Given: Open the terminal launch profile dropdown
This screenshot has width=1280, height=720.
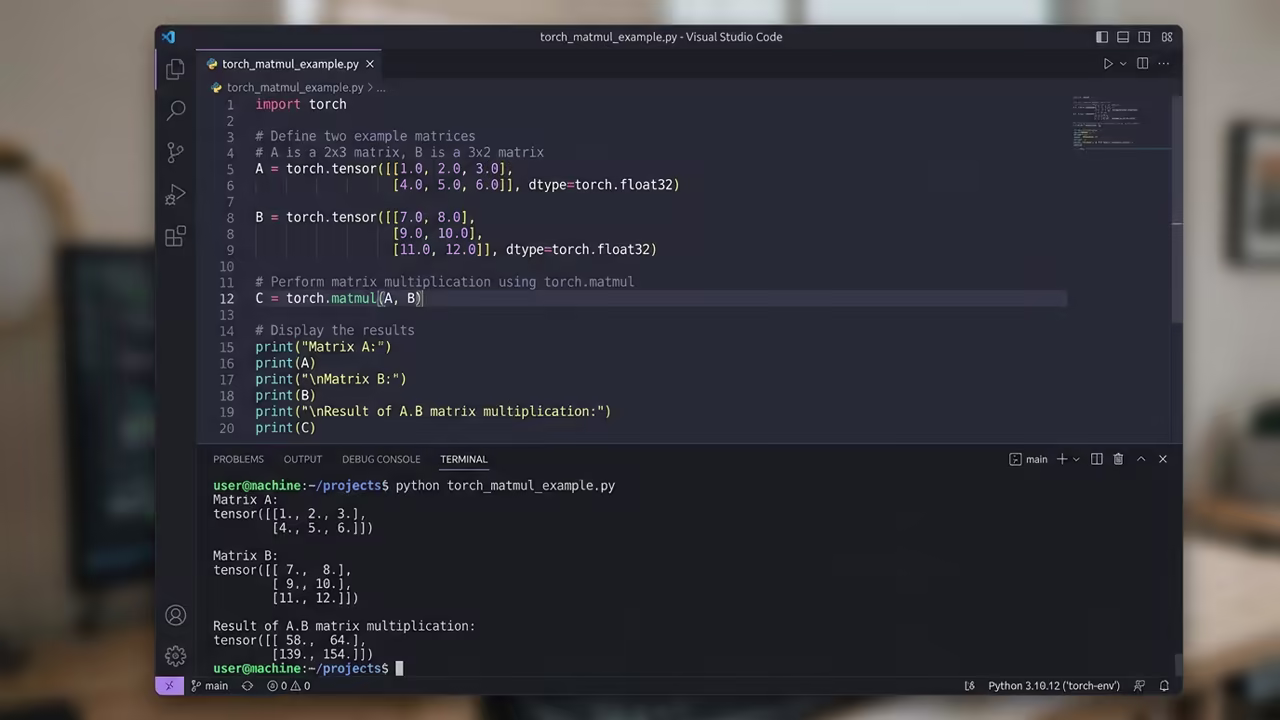Looking at the screenshot, I should coord(1076,459).
